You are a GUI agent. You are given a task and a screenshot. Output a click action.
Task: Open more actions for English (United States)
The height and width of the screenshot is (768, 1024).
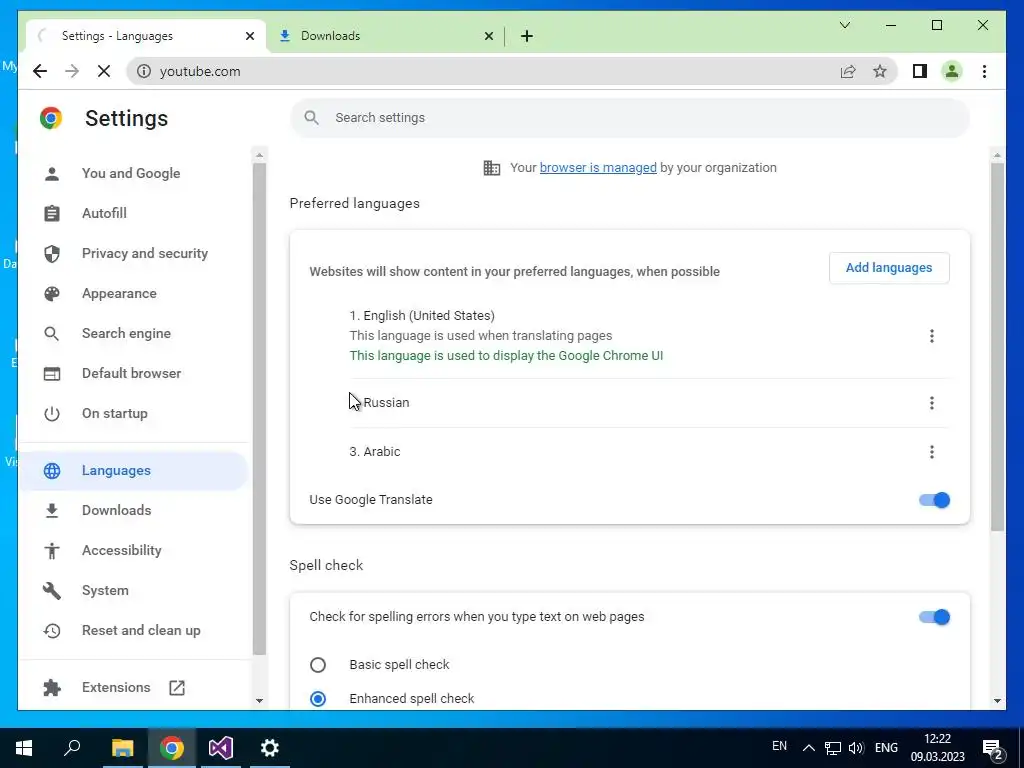tap(931, 336)
